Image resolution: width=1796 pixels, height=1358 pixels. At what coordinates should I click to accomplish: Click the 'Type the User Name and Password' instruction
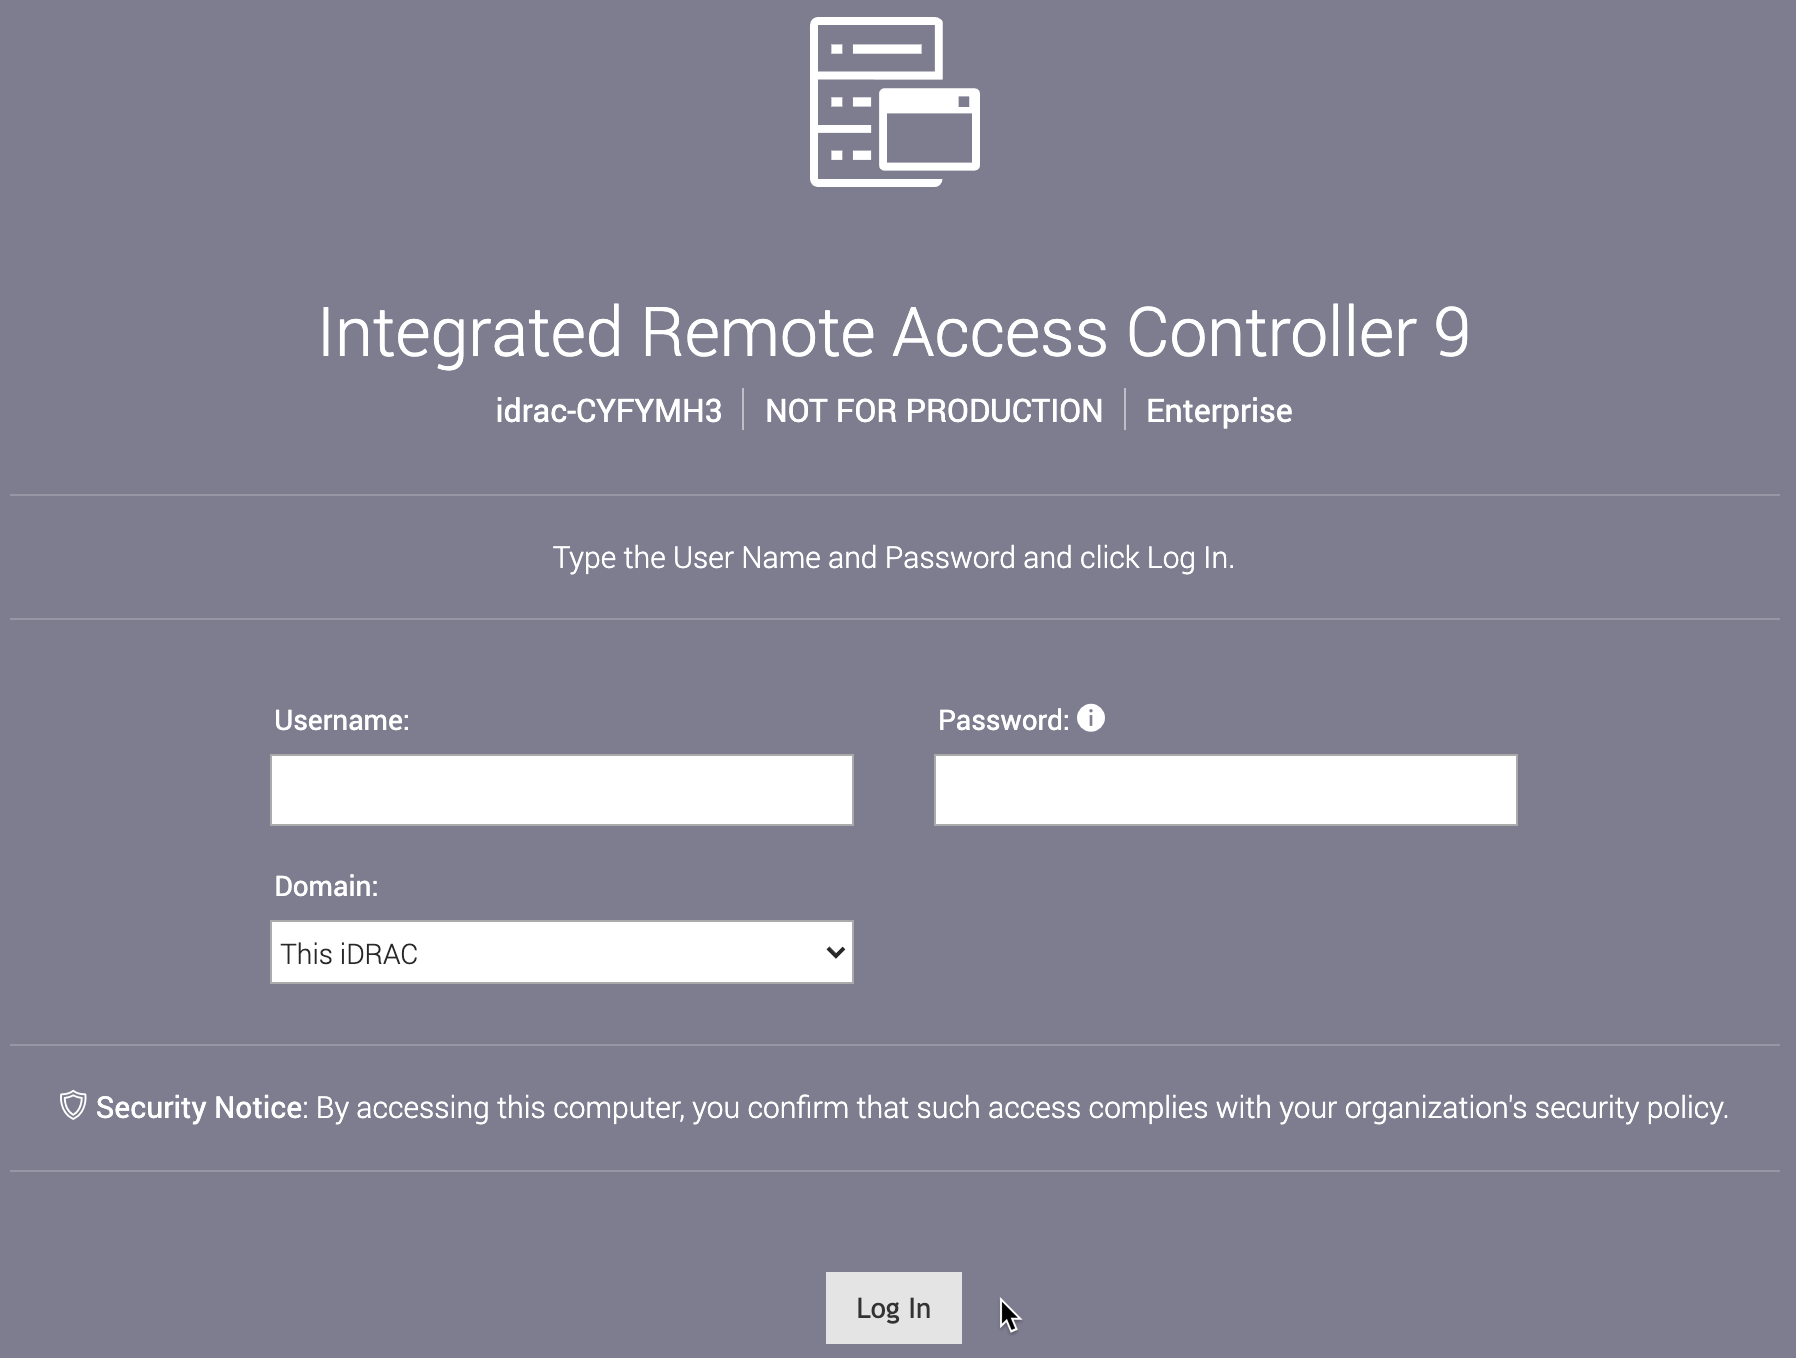click(x=894, y=557)
